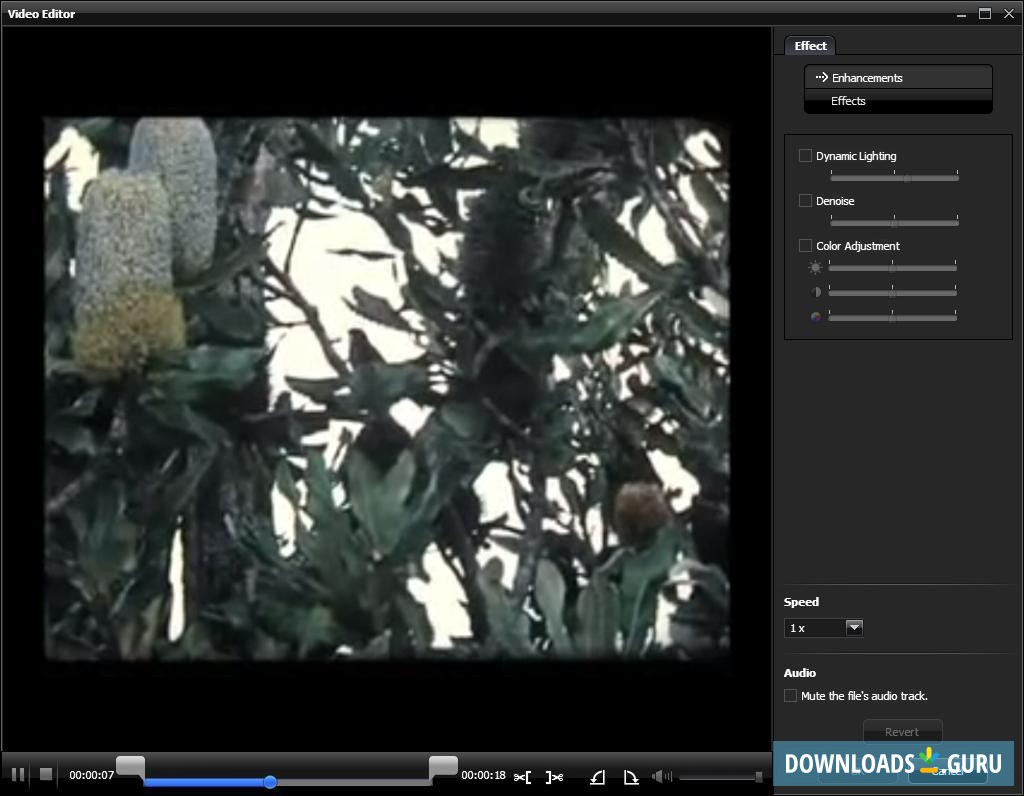Click the 00:00:07 current time label
1024x796 pixels.
pos(91,775)
